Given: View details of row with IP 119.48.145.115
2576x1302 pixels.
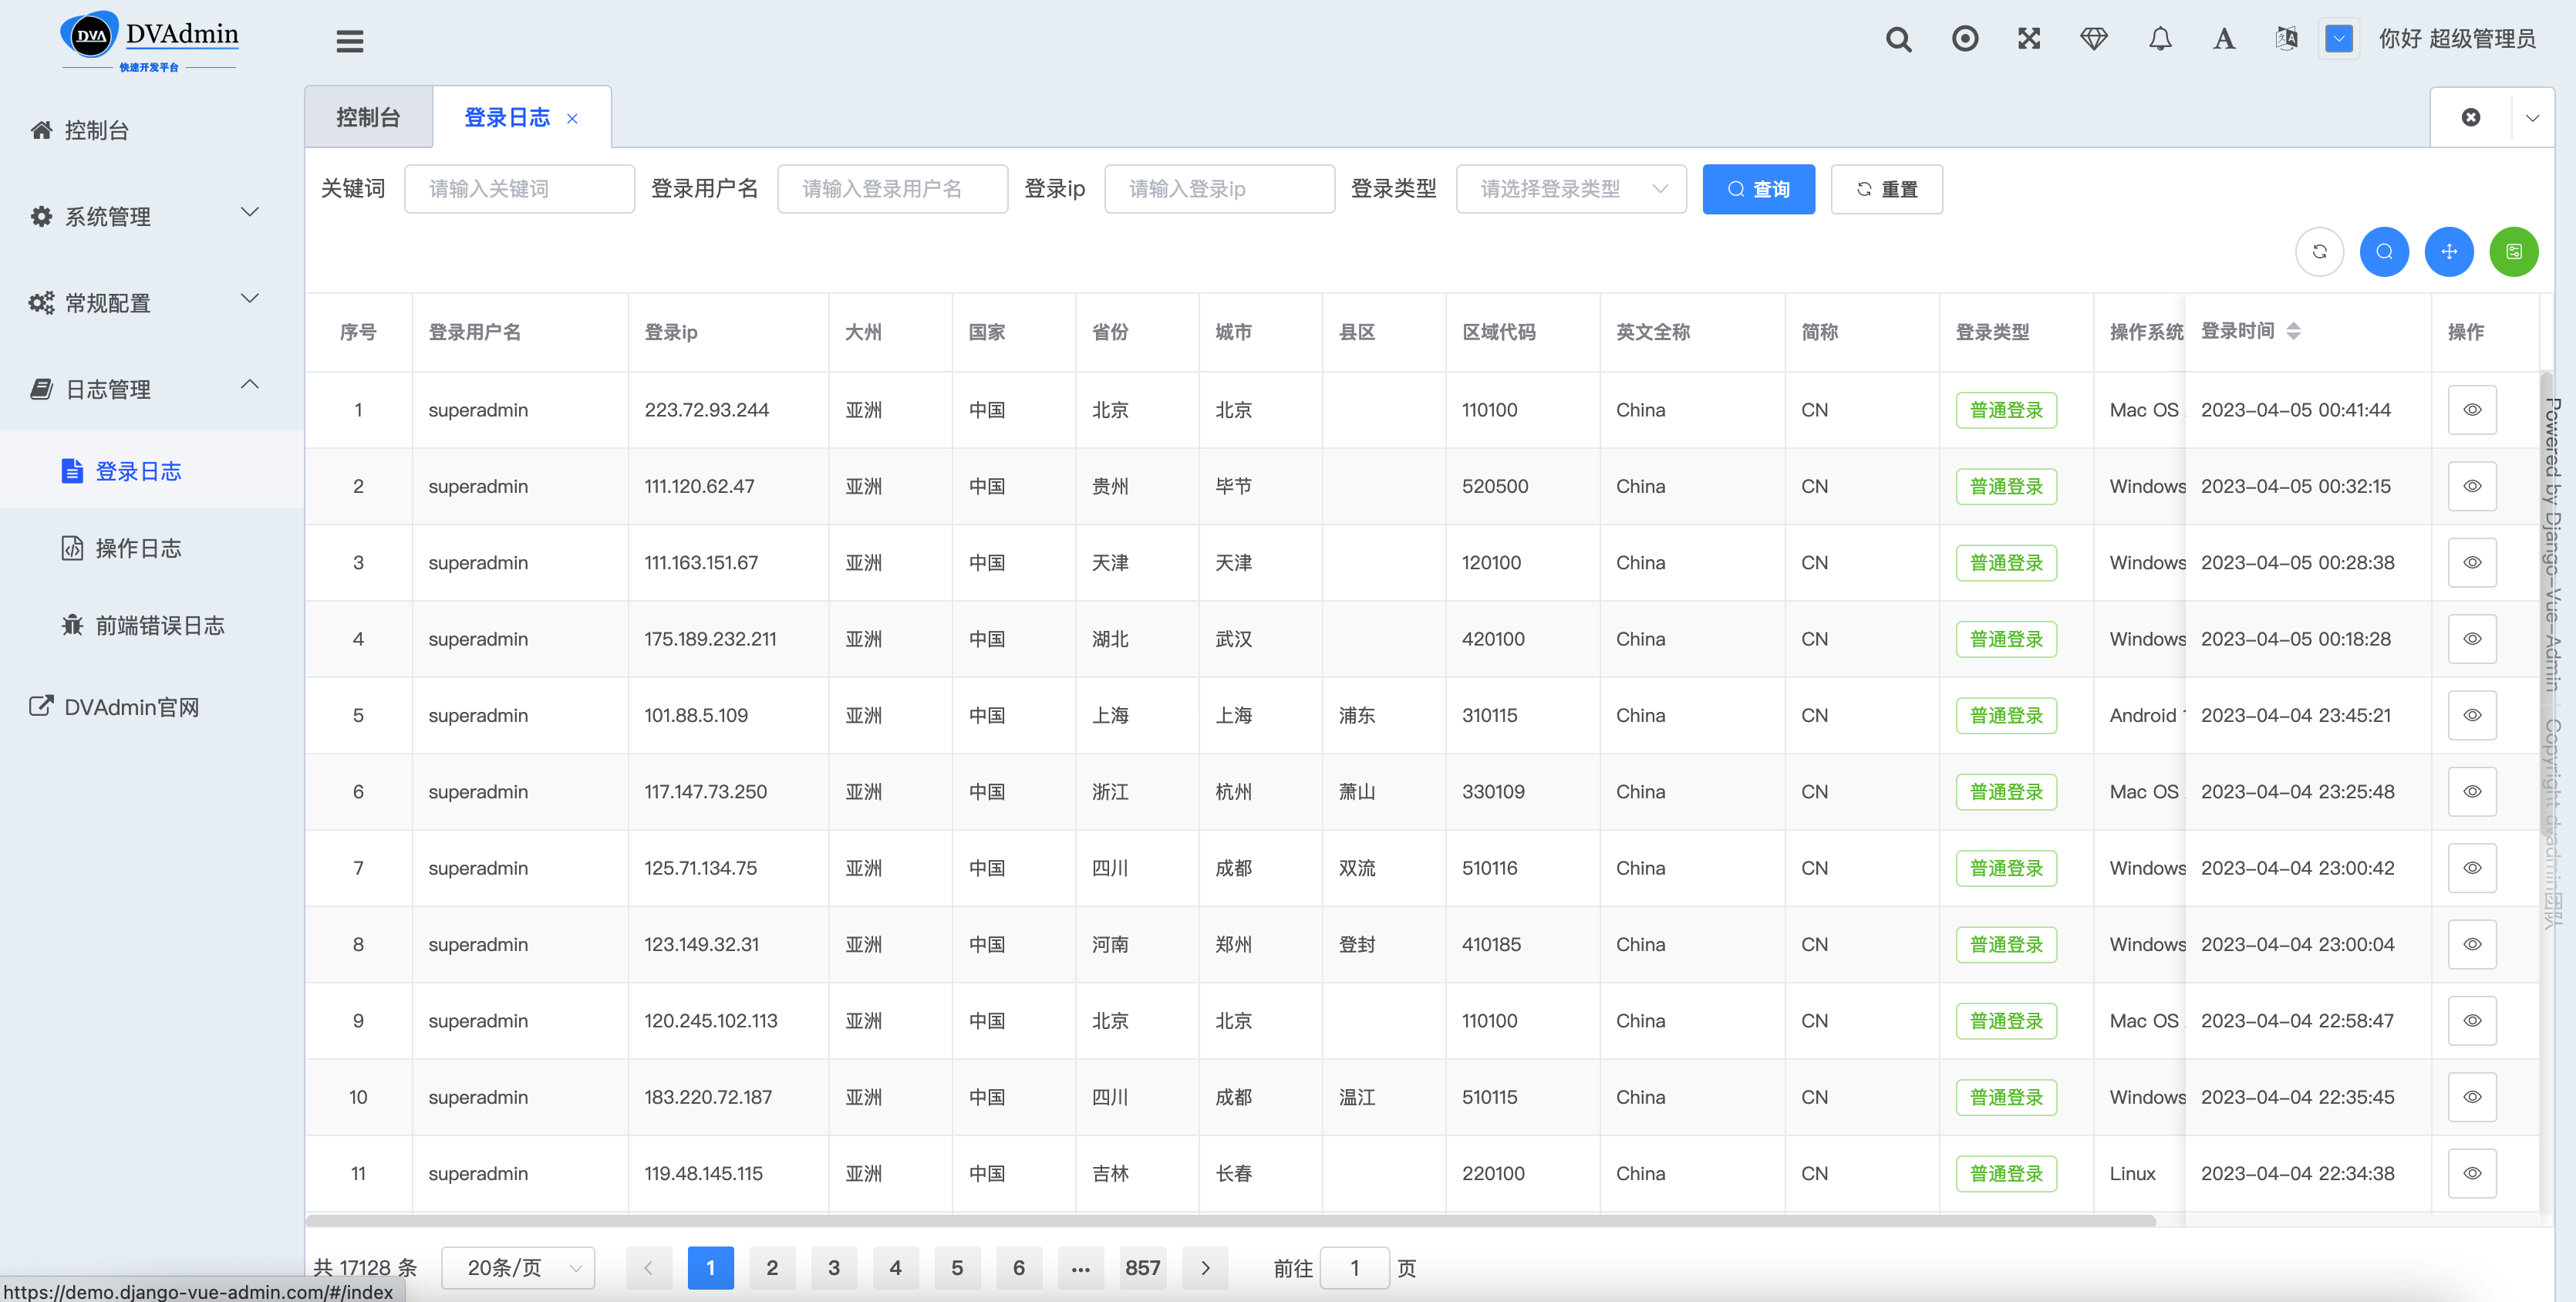Looking at the screenshot, I should (2471, 1173).
